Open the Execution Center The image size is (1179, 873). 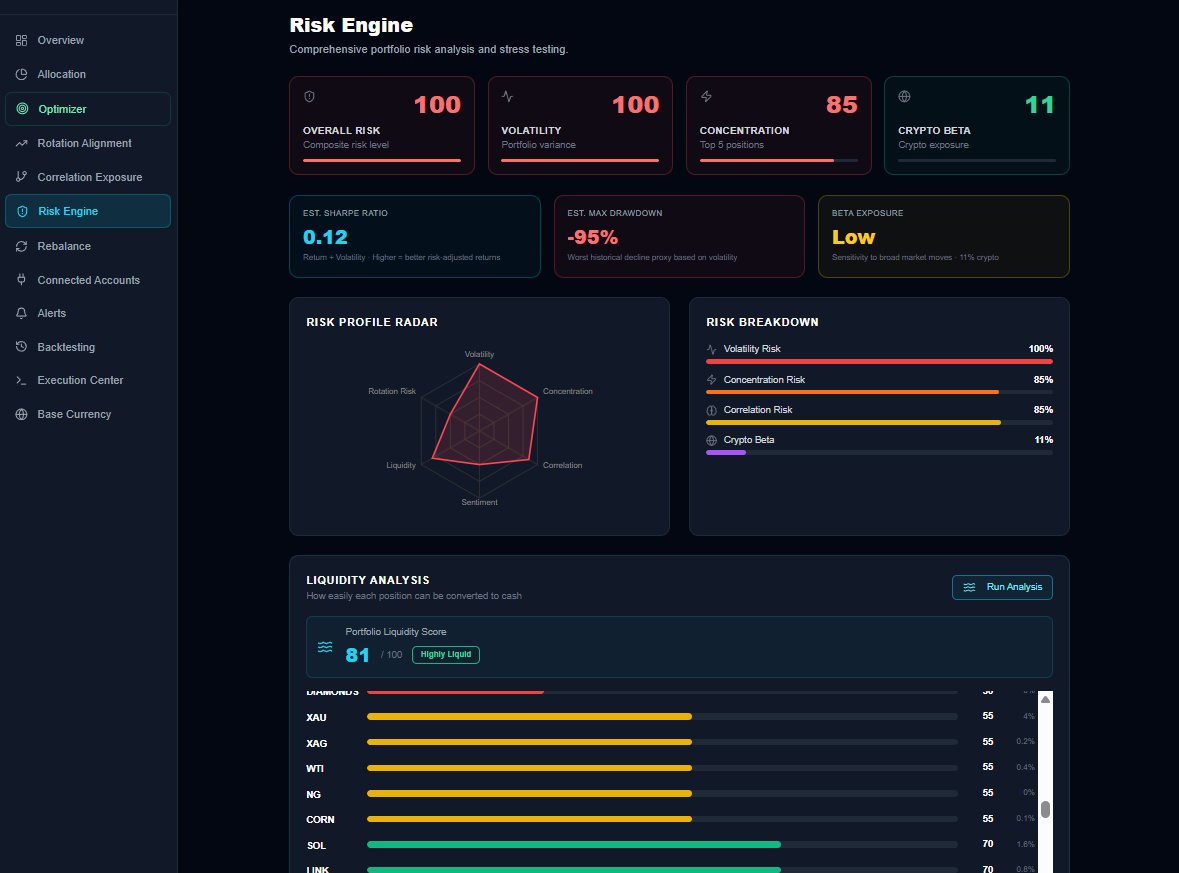[88, 380]
